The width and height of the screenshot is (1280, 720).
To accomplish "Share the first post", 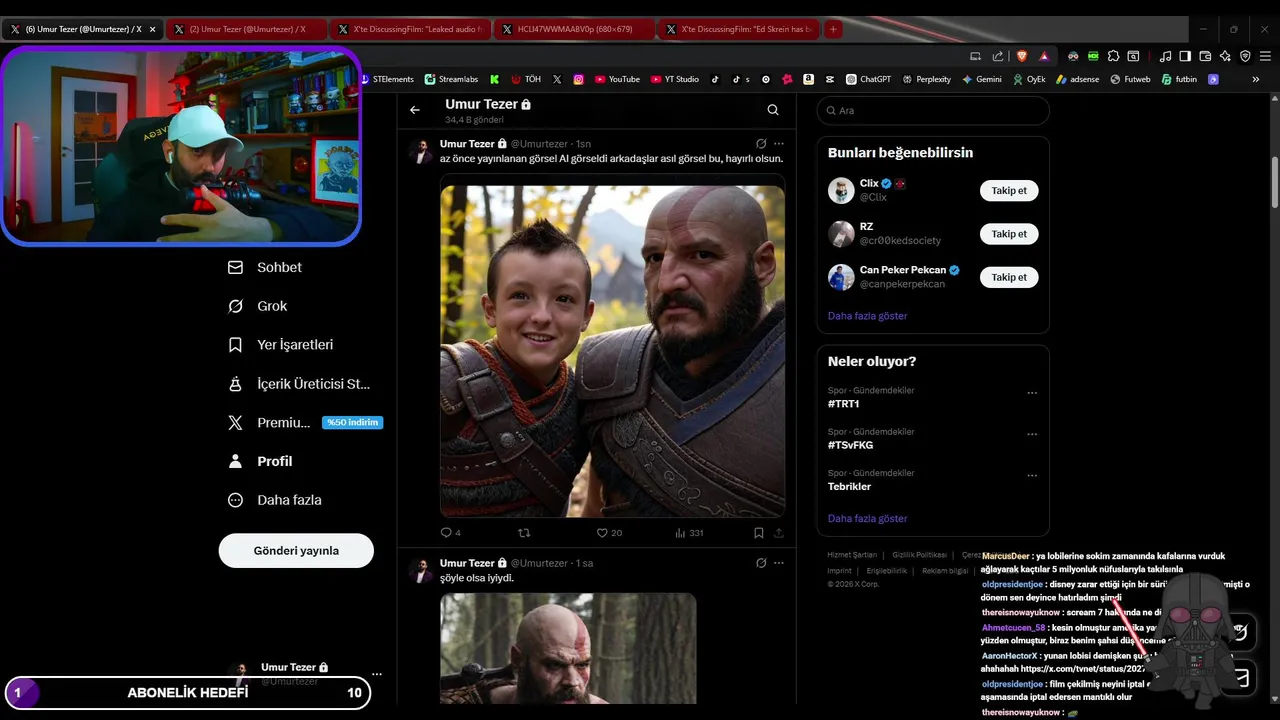I will (779, 533).
